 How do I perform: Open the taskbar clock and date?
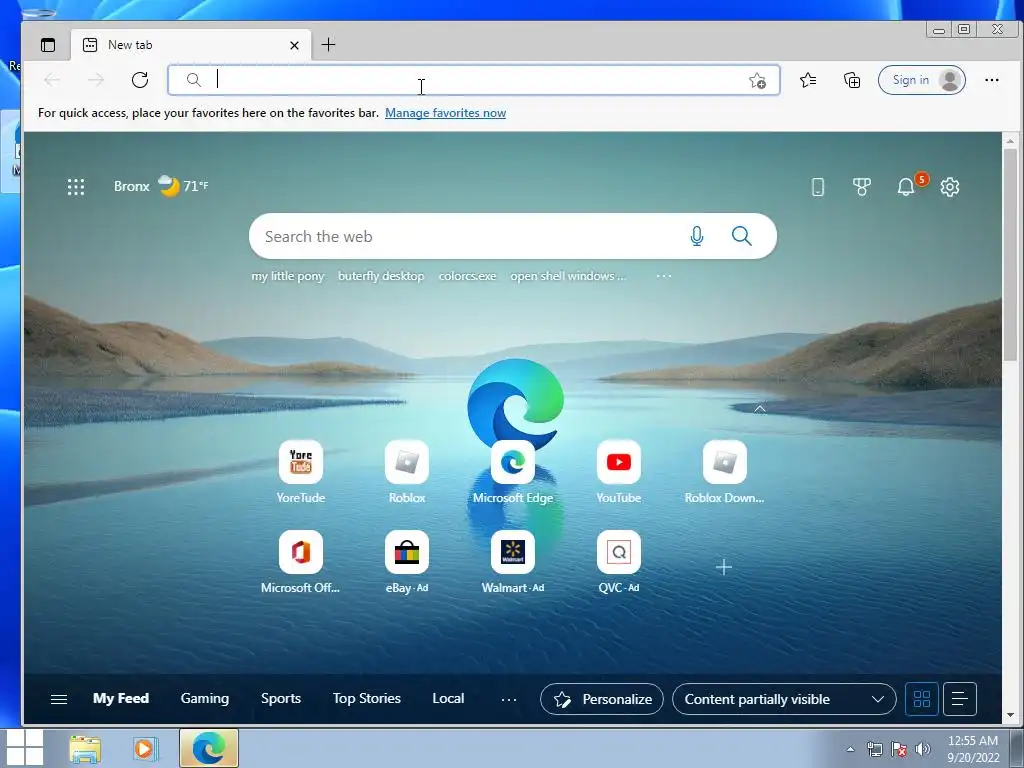click(x=973, y=749)
